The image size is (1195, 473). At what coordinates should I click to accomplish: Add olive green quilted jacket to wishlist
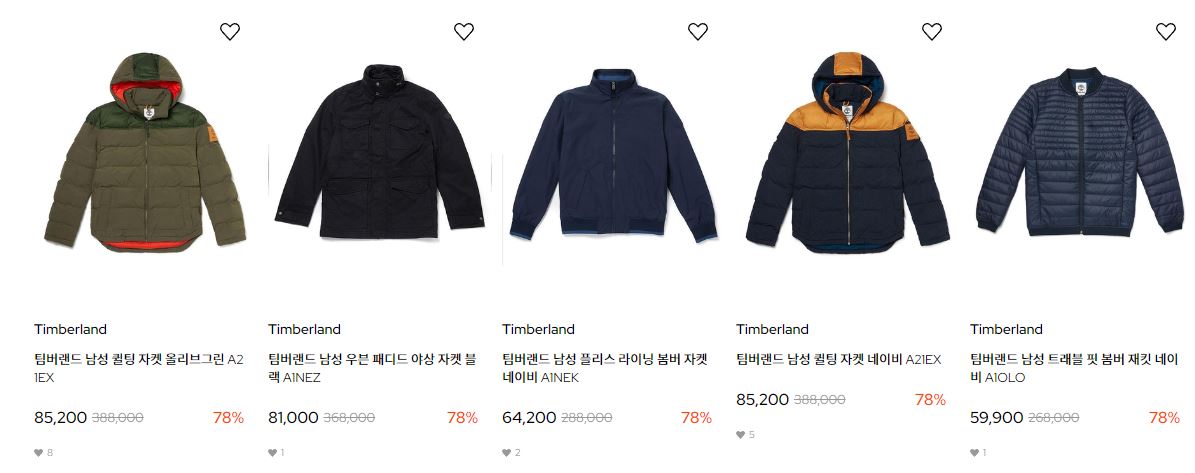click(229, 31)
